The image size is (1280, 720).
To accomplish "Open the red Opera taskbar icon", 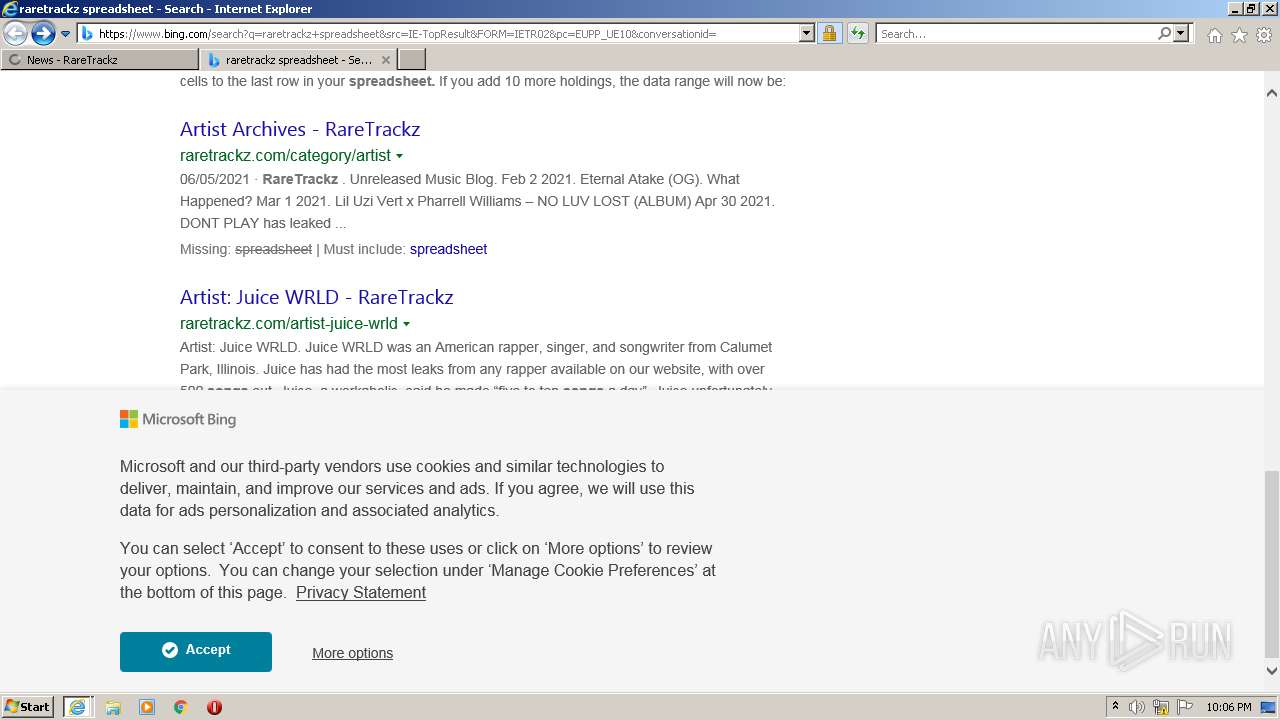I will pos(214,707).
